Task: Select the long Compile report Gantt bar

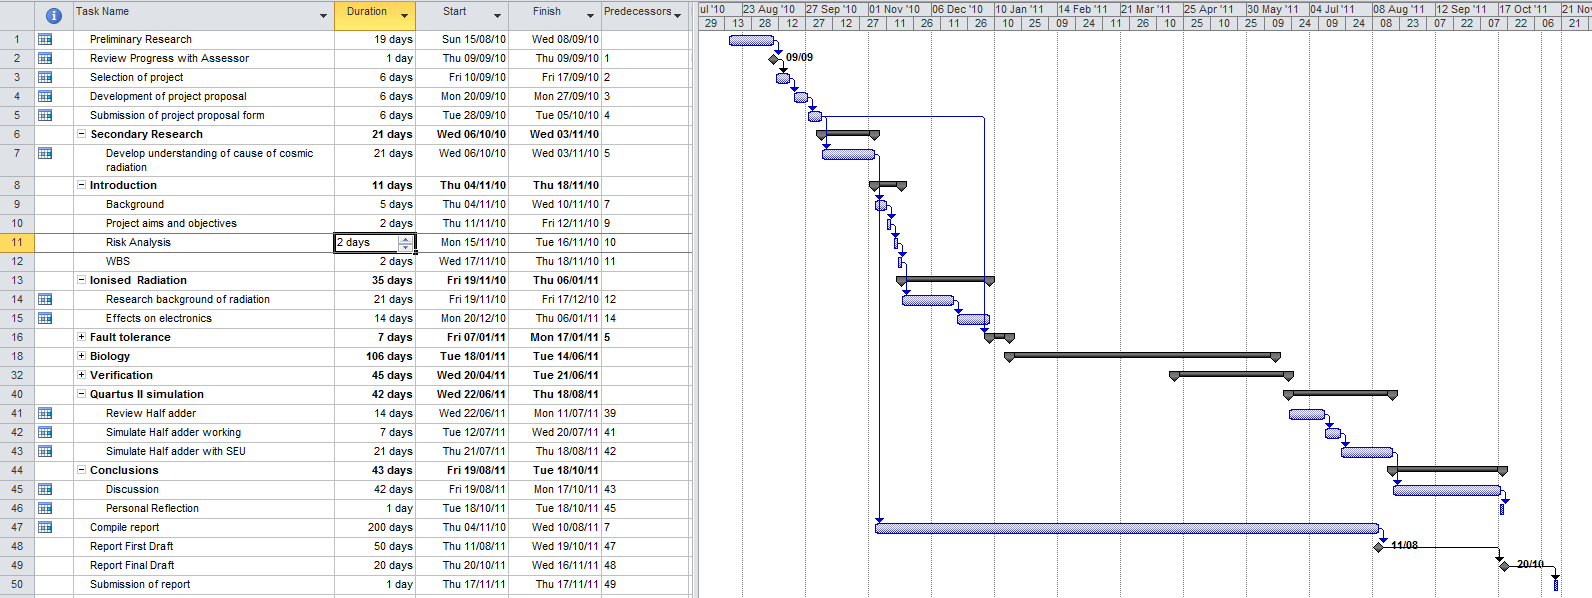Action: click(1125, 528)
